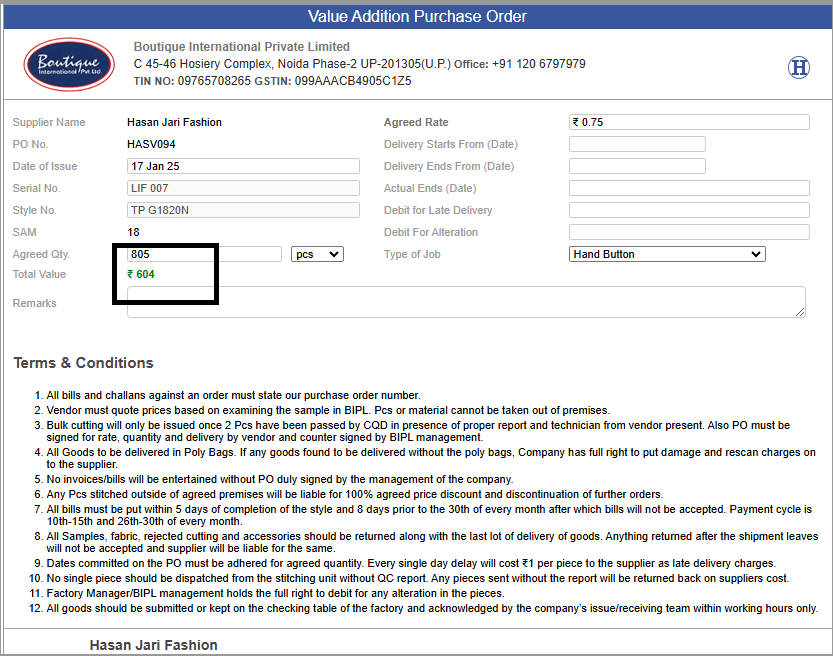Click the Terms & Conditions heading
Viewport: 833px width, 656px height.
(83, 363)
